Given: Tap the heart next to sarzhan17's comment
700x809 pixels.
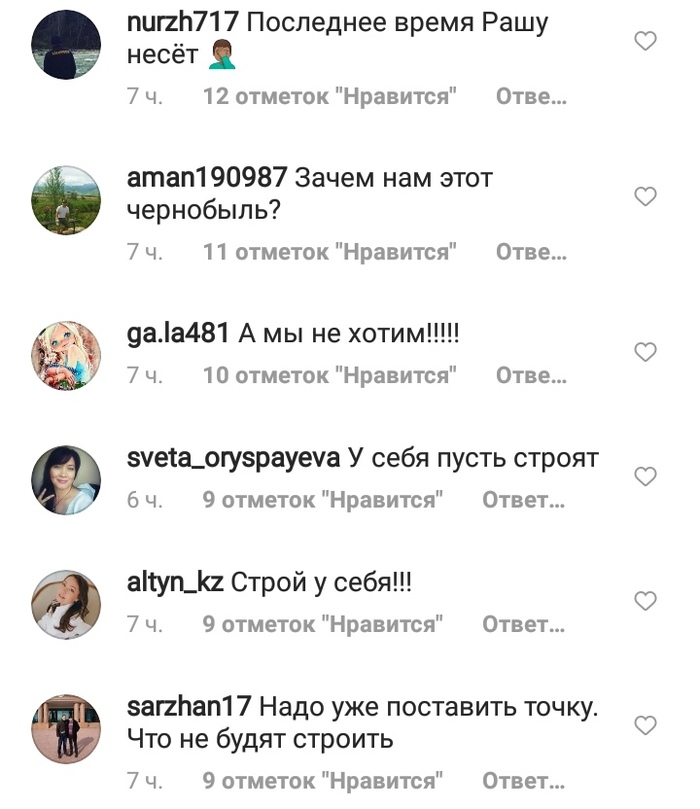Looking at the screenshot, I should pyautogui.click(x=645, y=725).
